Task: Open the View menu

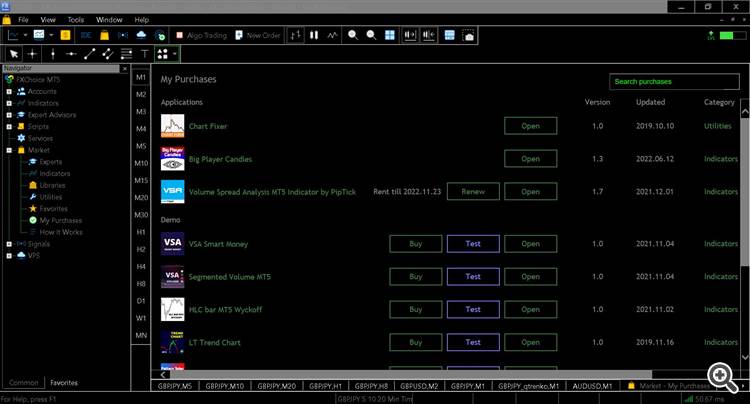Action: tap(48, 20)
